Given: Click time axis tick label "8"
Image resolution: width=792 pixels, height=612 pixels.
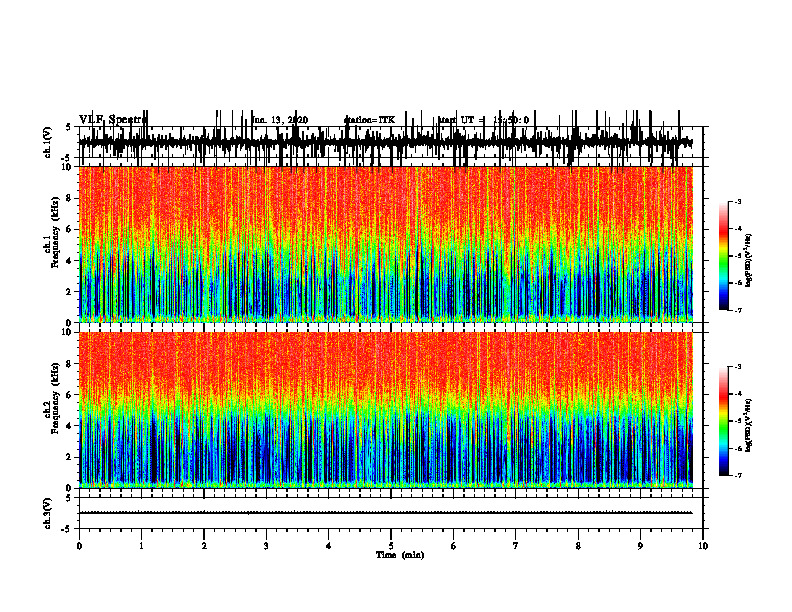Looking at the screenshot, I should tap(578, 546).
